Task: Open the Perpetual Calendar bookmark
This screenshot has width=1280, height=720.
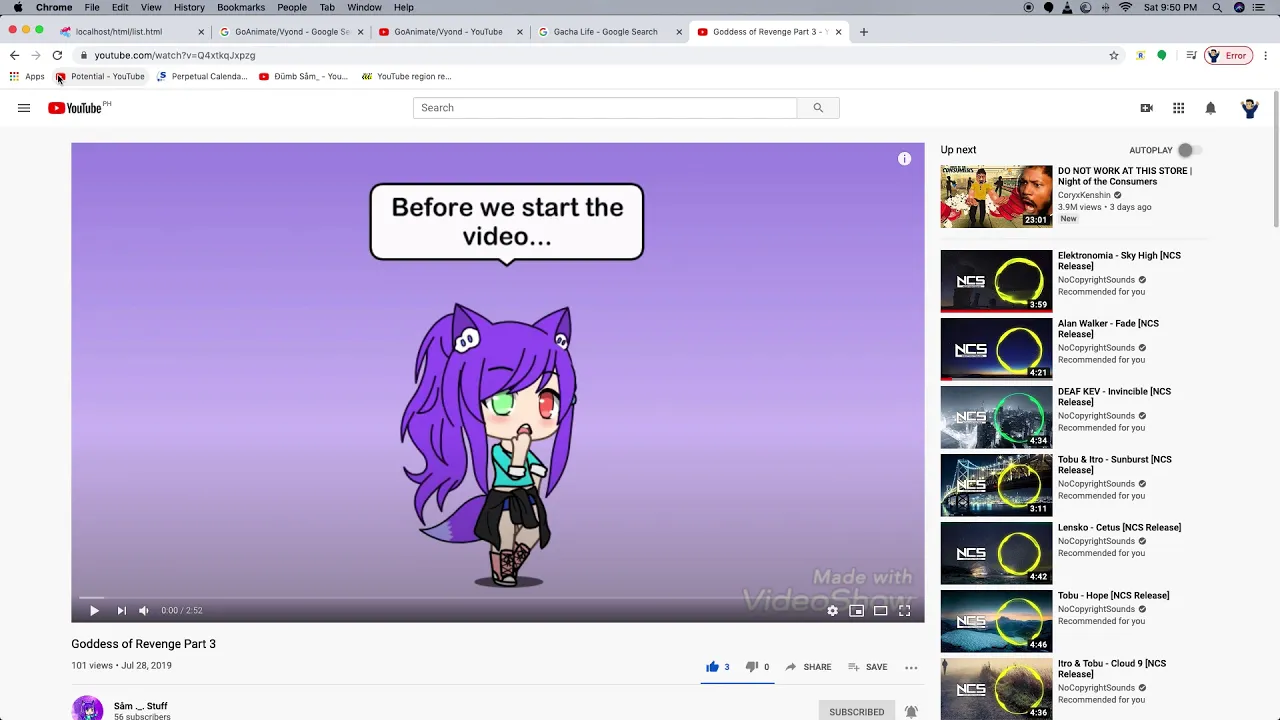Action: [202, 76]
